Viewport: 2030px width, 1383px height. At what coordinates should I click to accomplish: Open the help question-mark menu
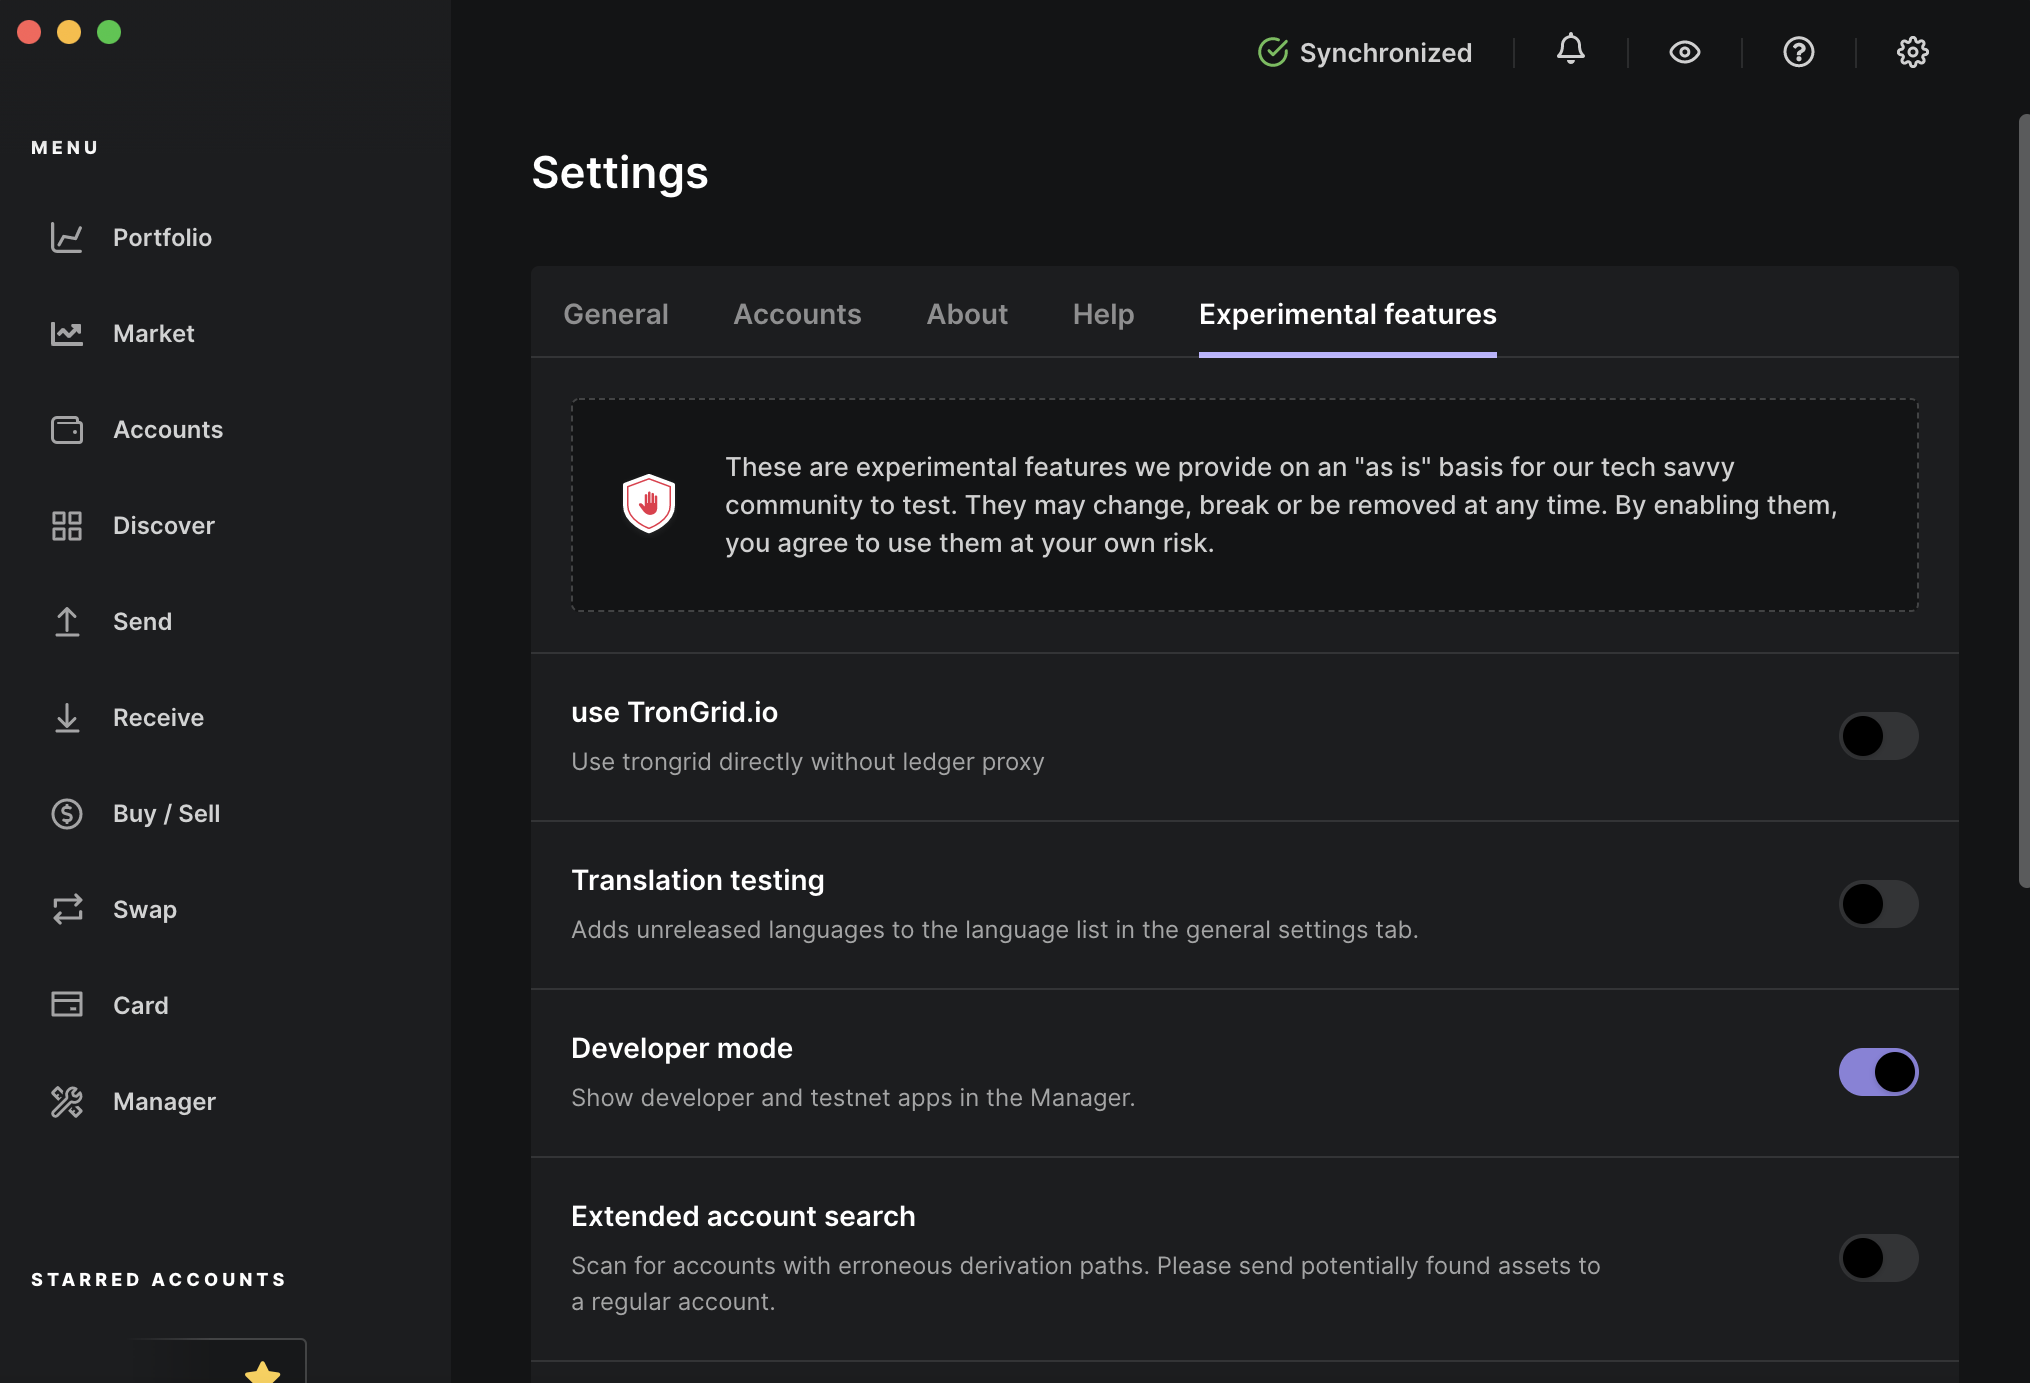click(x=1798, y=51)
